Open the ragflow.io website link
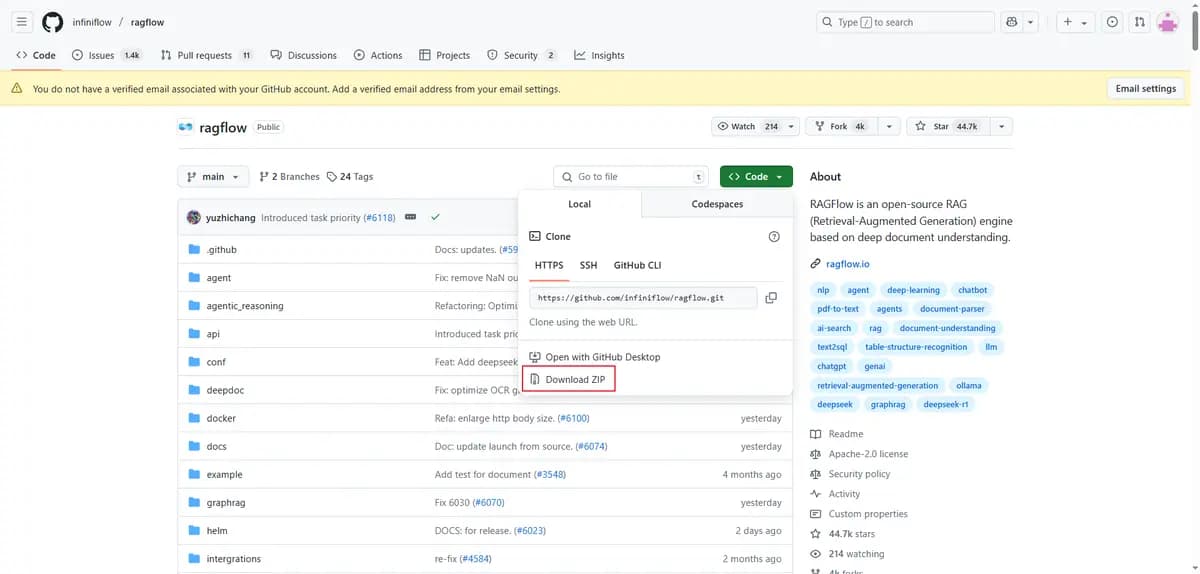The width and height of the screenshot is (1200, 574). pos(848,264)
